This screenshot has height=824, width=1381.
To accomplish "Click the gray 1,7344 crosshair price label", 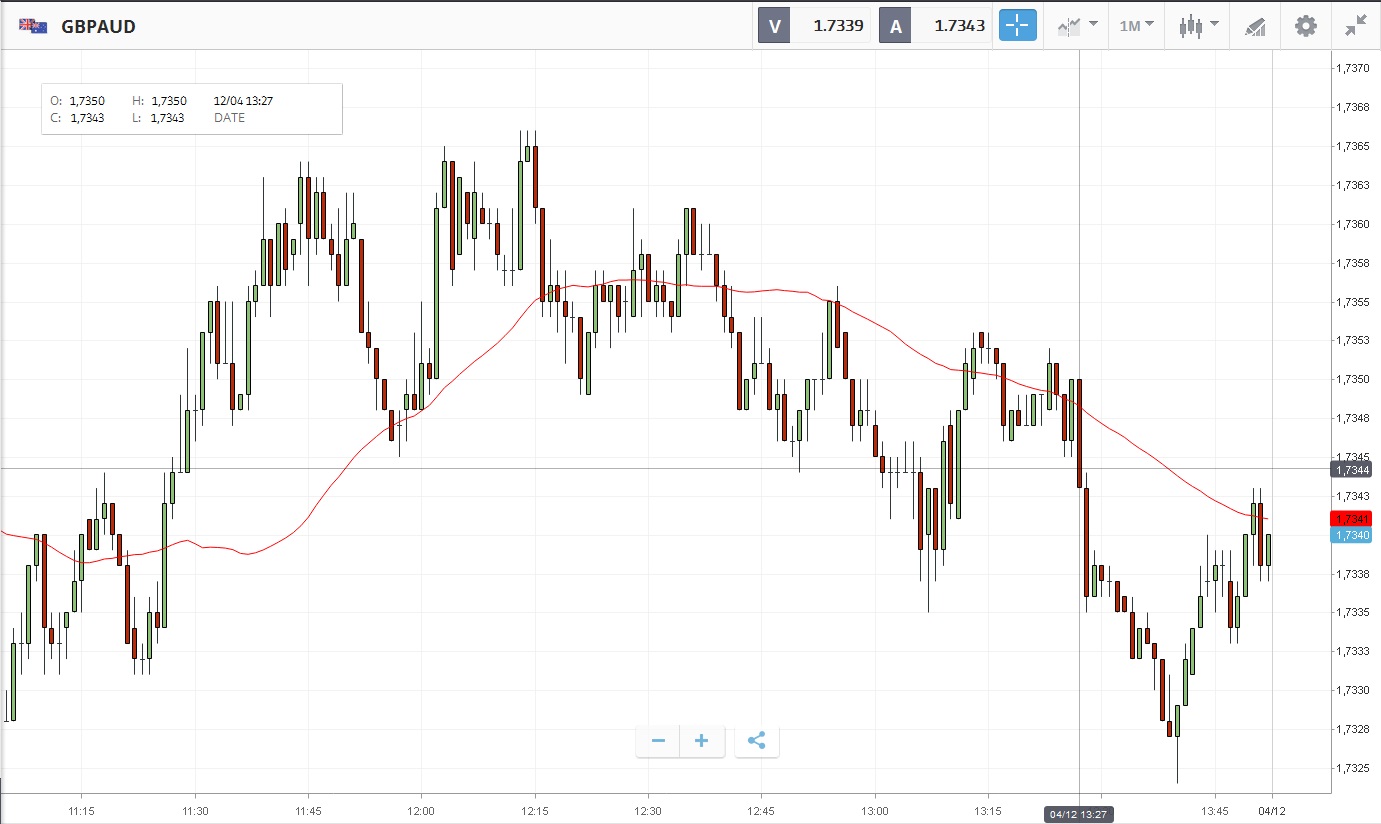I will [1351, 468].
